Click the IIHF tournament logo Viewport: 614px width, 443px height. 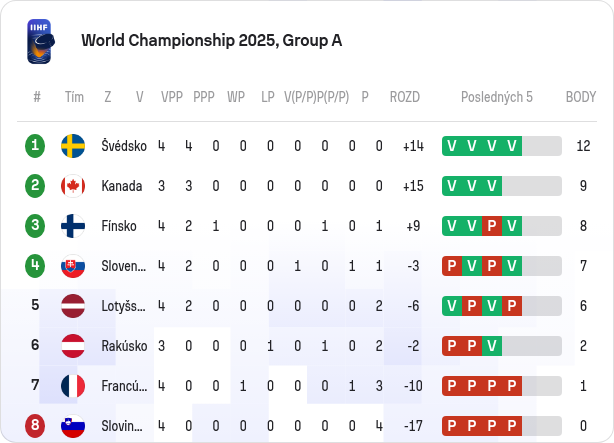pos(40,41)
